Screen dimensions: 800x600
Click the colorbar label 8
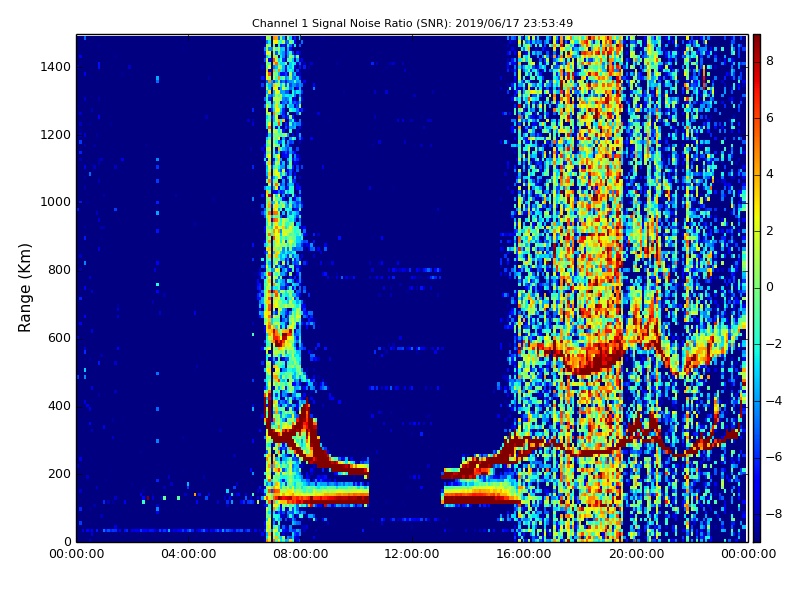pos(770,61)
